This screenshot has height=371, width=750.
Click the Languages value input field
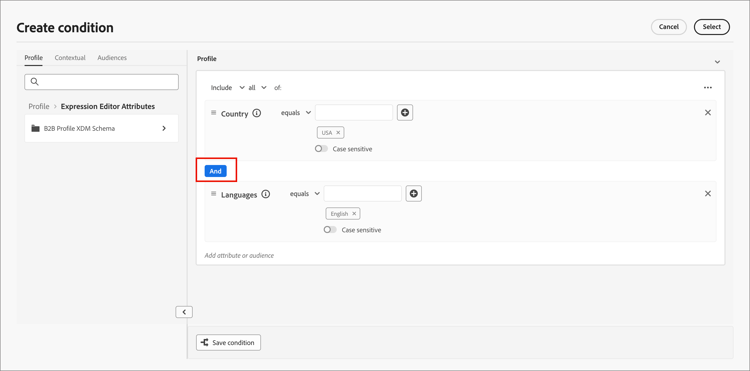tap(363, 194)
